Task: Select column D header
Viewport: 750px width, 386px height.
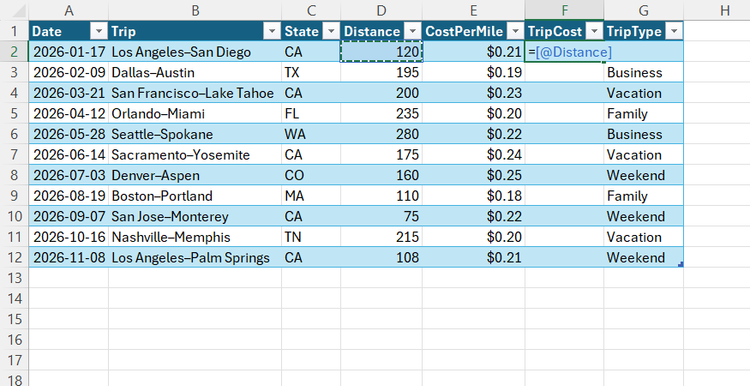Action: [381, 10]
